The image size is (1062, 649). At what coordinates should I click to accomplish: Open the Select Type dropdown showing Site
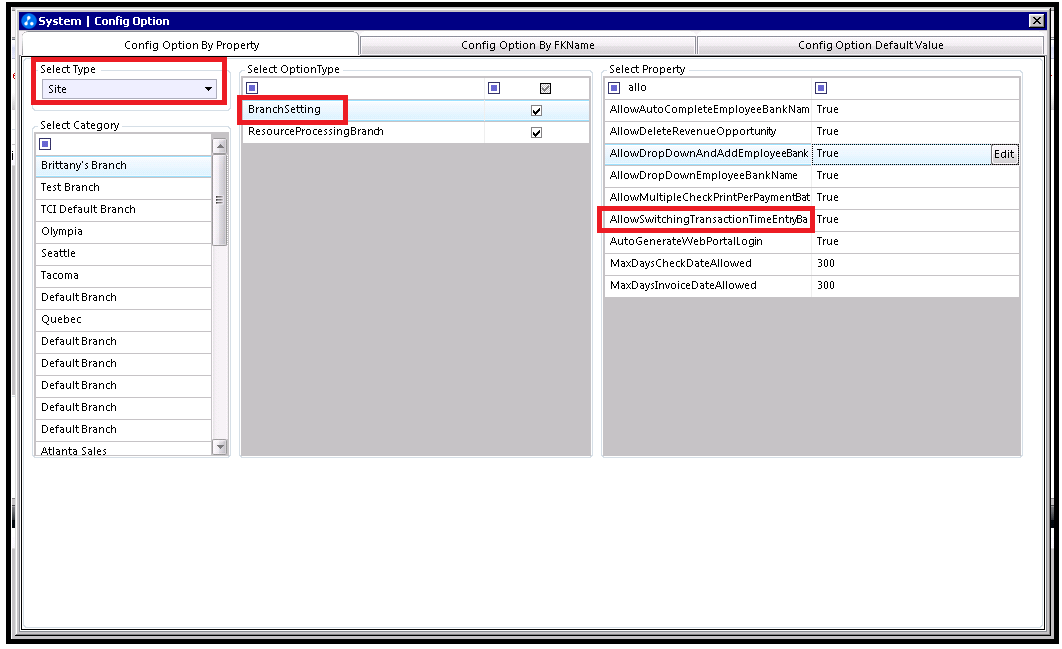pos(129,89)
